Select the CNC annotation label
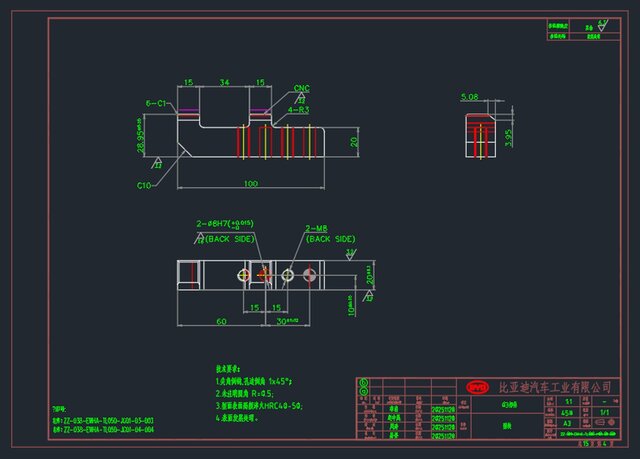 tap(302, 88)
